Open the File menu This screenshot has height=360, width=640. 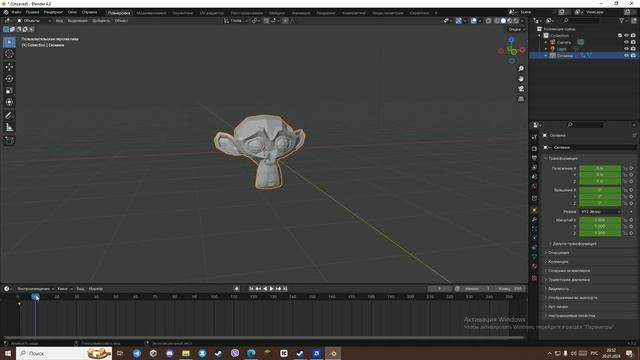click(16, 12)
